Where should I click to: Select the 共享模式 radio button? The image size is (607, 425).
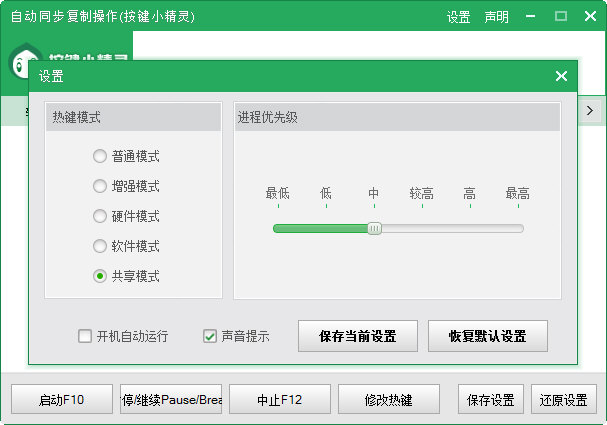99,276
